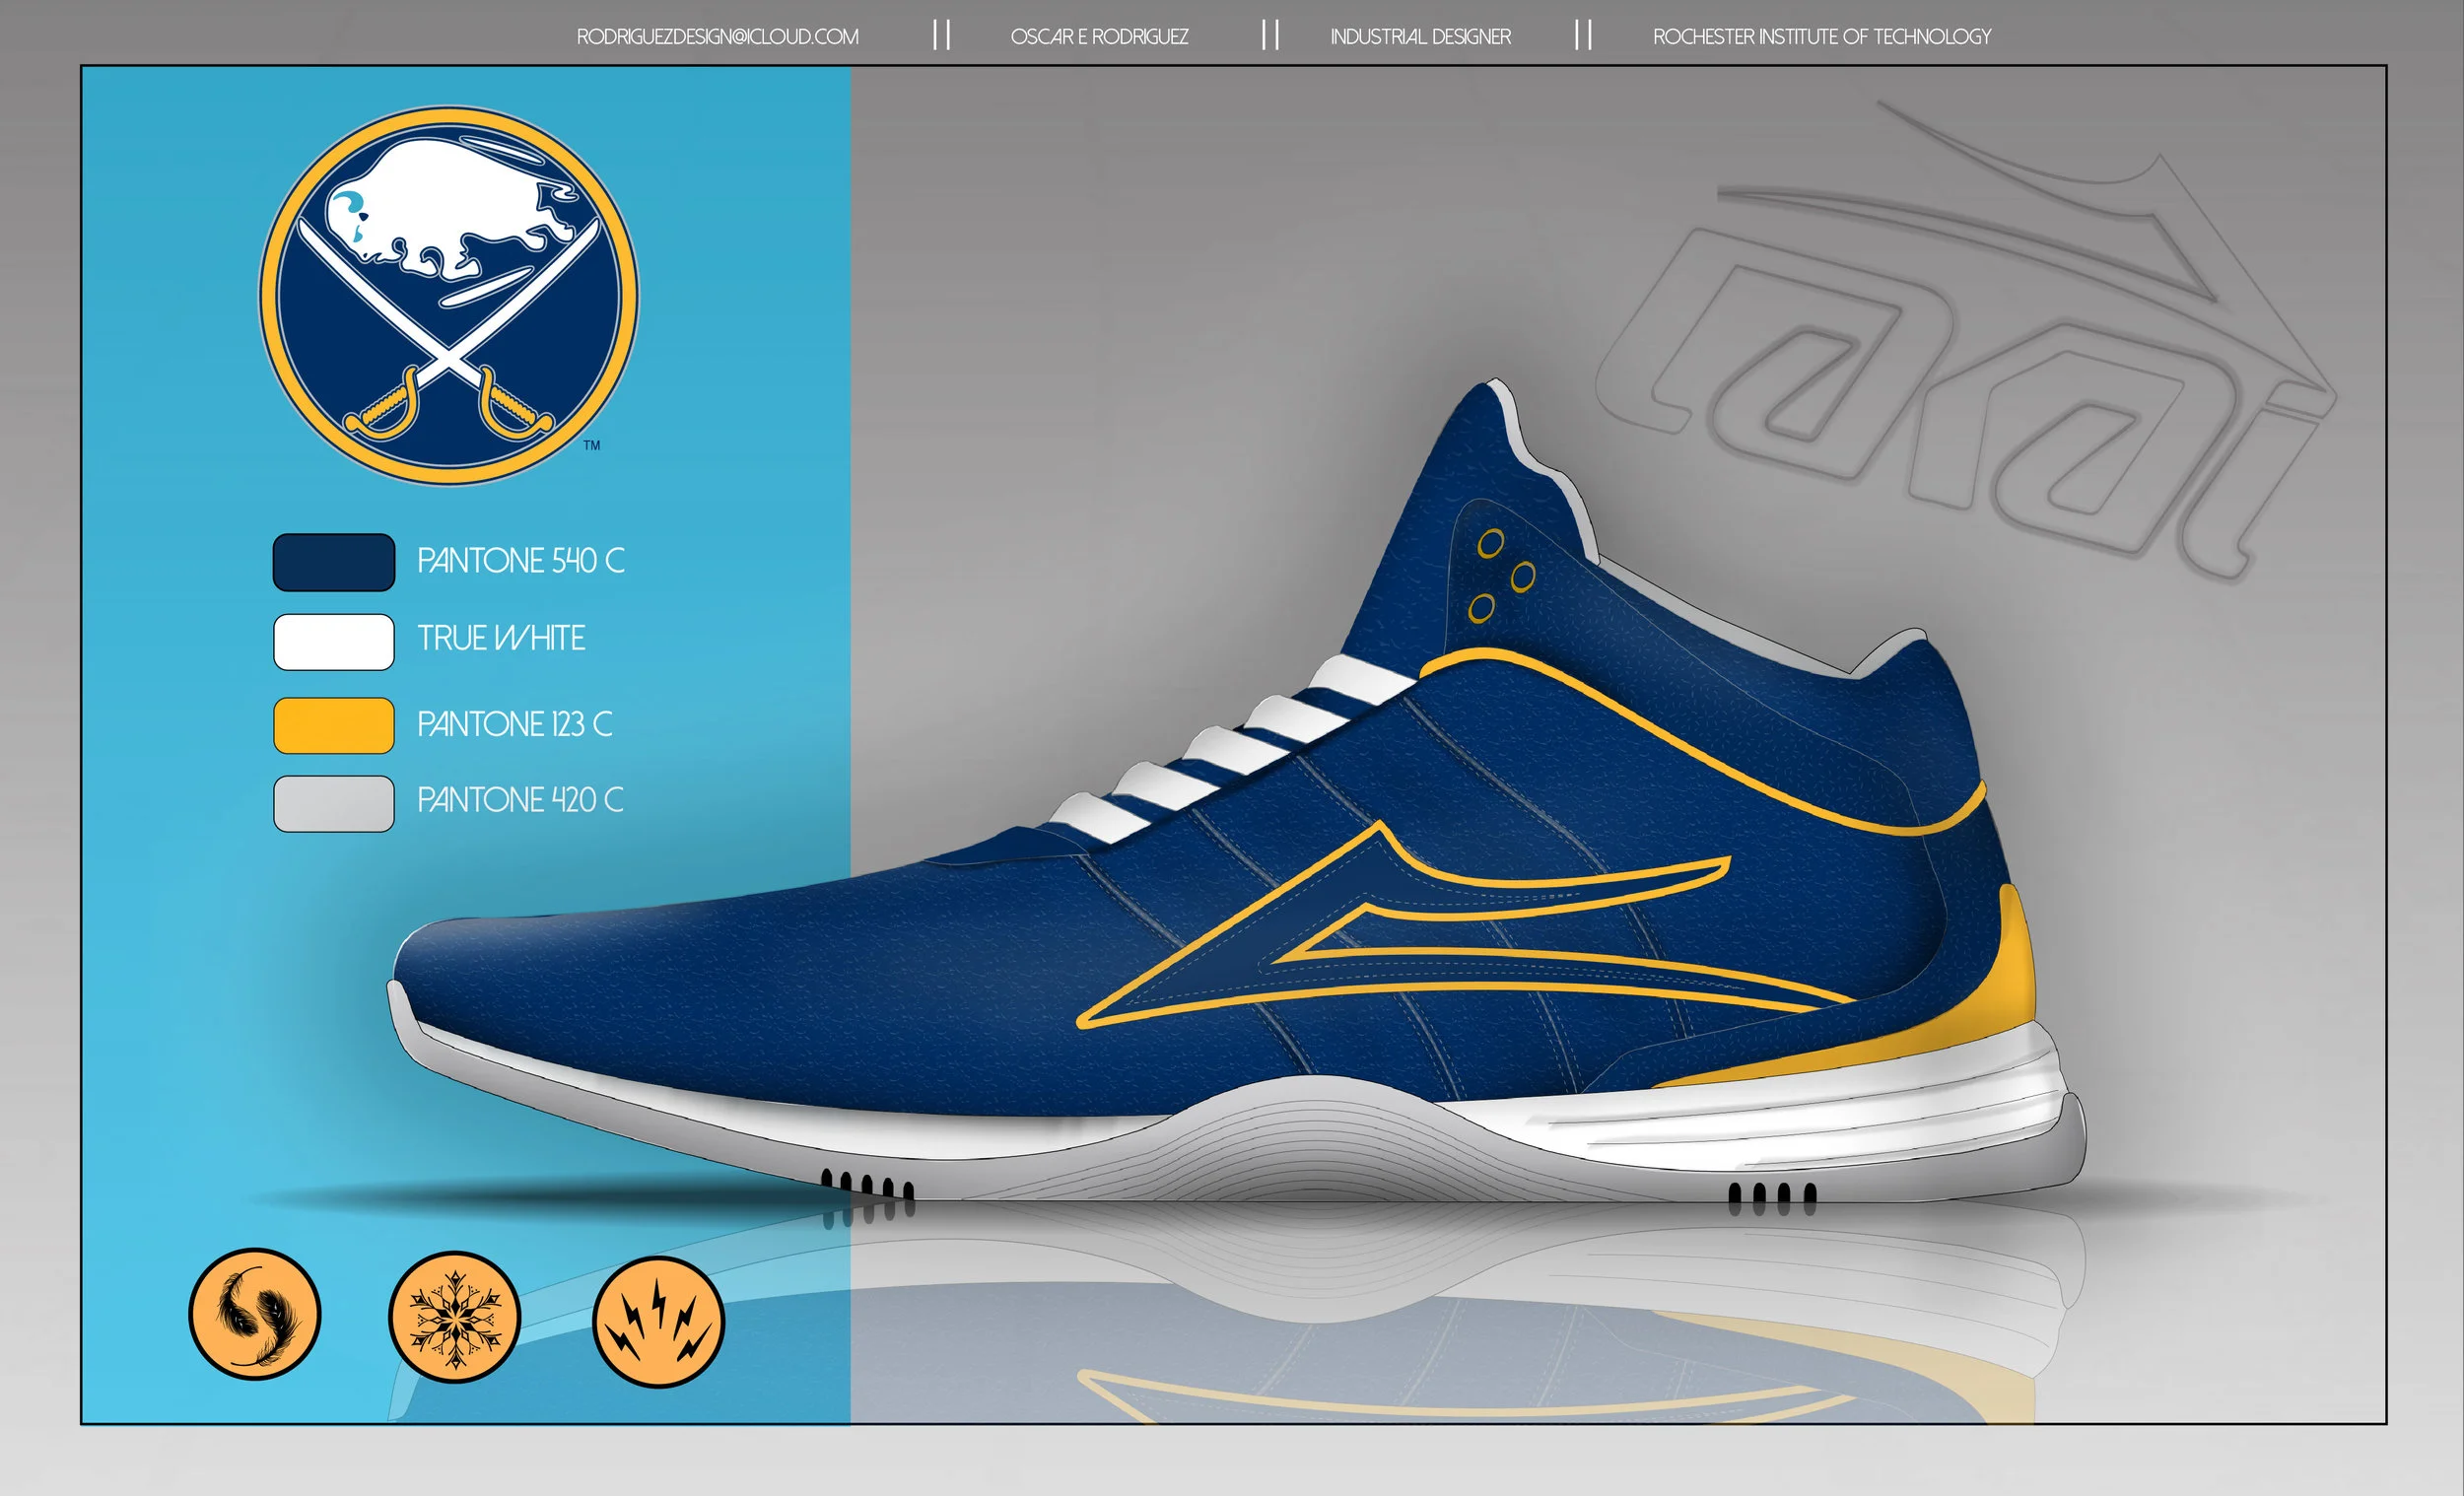Click the TRUE WHITE label
This screenshot has height=1496, width=2464.
(x=501, y=638)
